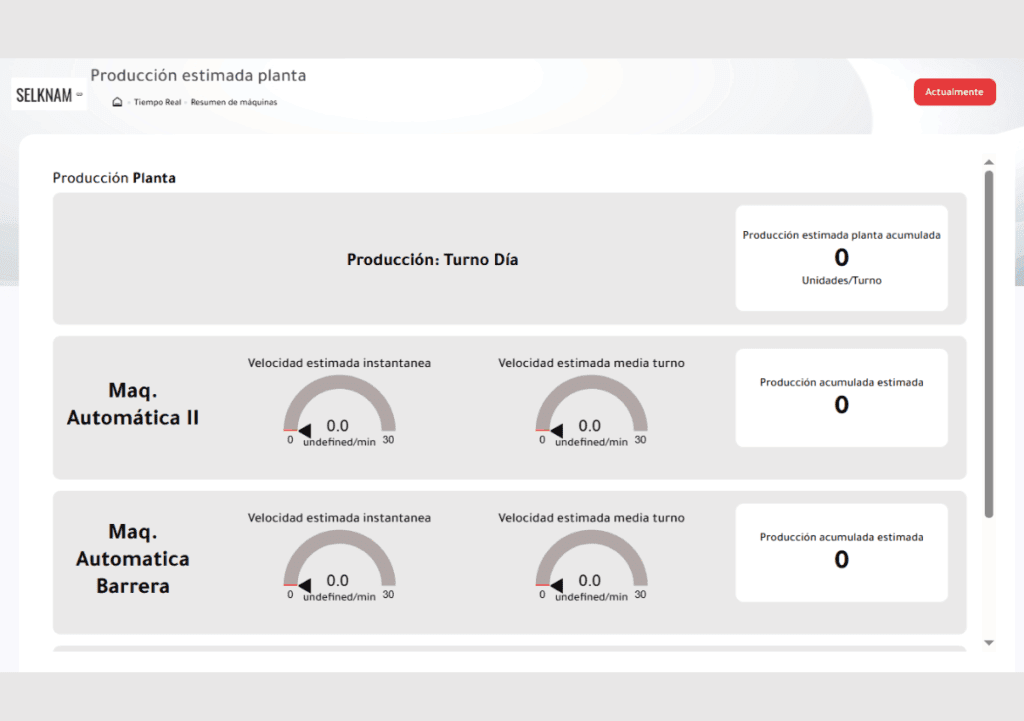Go to Resumen de máquinas breadcrumb
Image resolution: width=1024 pixels, height=721 pixels.
[x=234, y=102]
